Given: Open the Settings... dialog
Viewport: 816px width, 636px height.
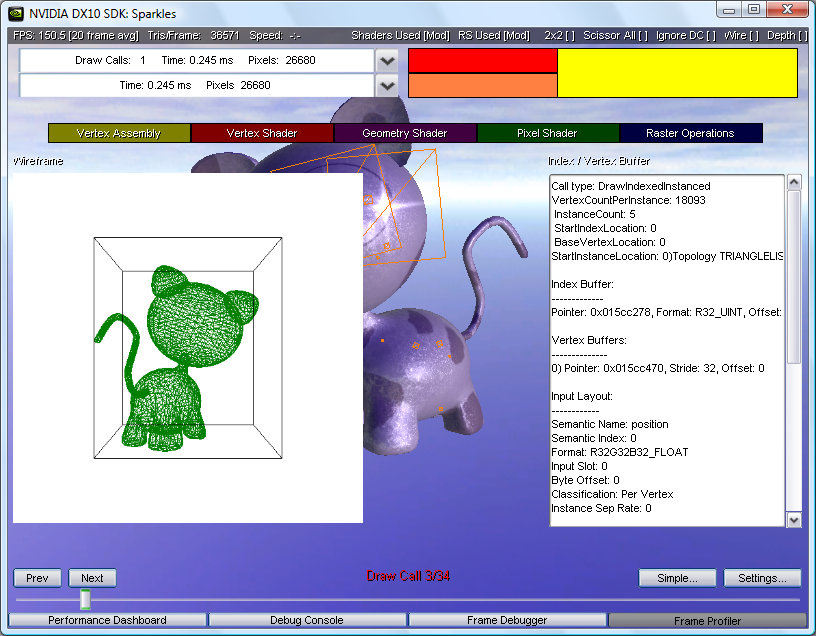Looking at the screenshot, I should 762,578.
